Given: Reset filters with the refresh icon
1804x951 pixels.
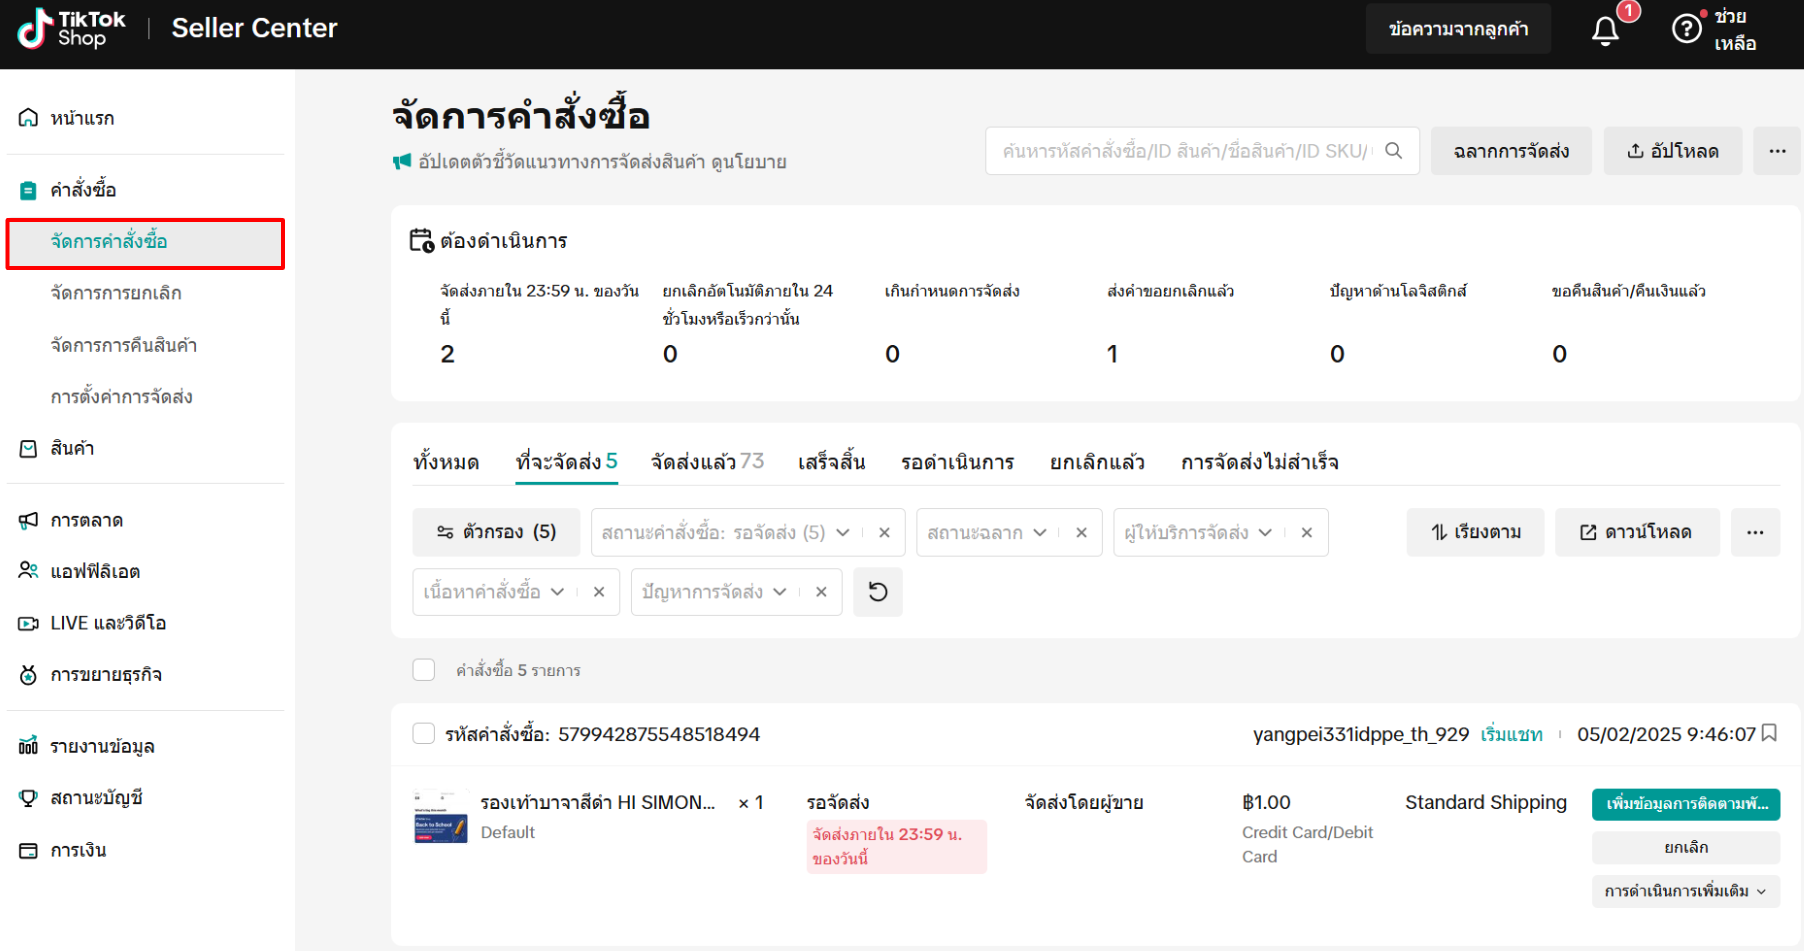Looking at the screenshot, I should (x=878, y=592).
